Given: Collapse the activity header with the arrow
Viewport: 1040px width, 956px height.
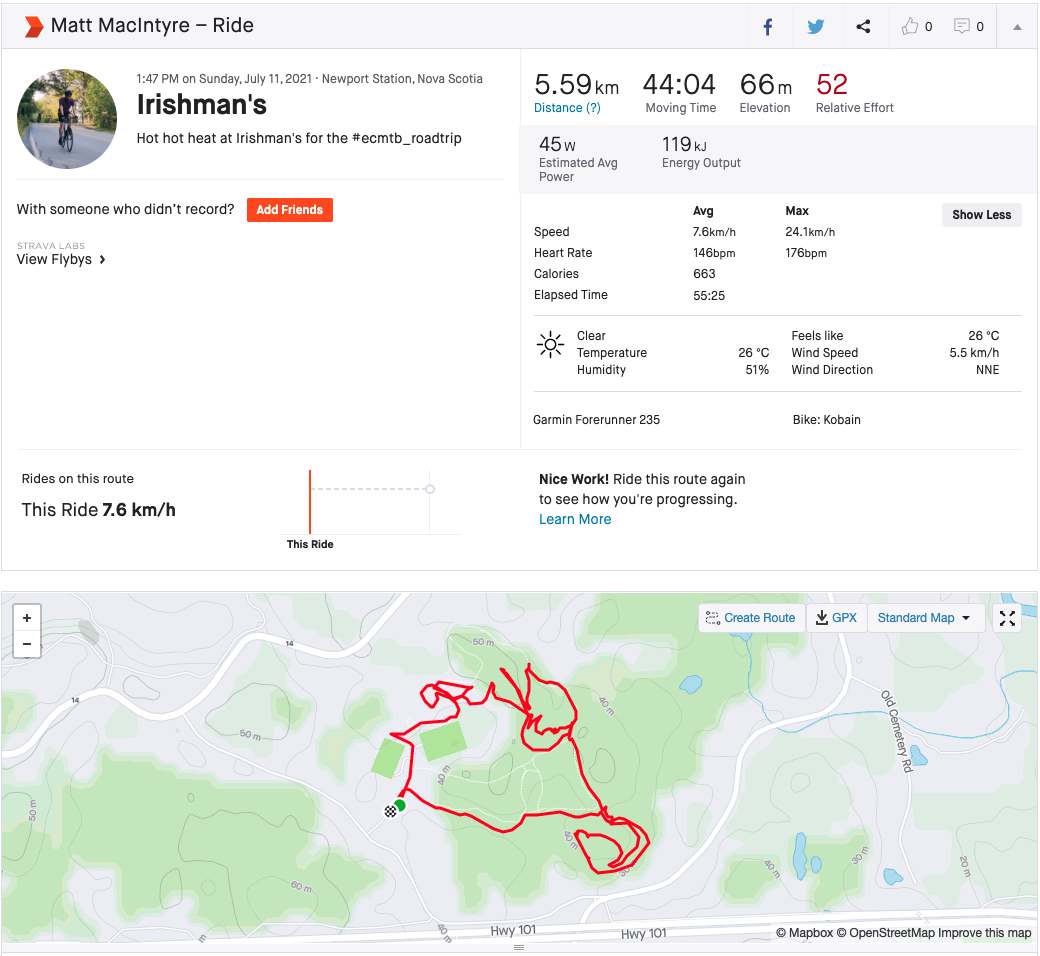Looking at the screenshot, I should 1017,27.
